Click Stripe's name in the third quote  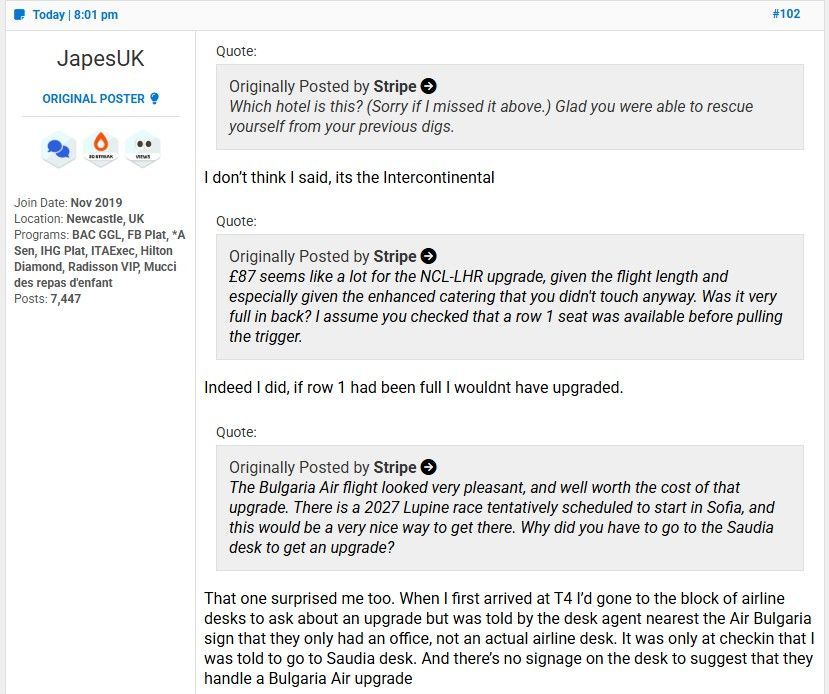click(x=395, y=467)
